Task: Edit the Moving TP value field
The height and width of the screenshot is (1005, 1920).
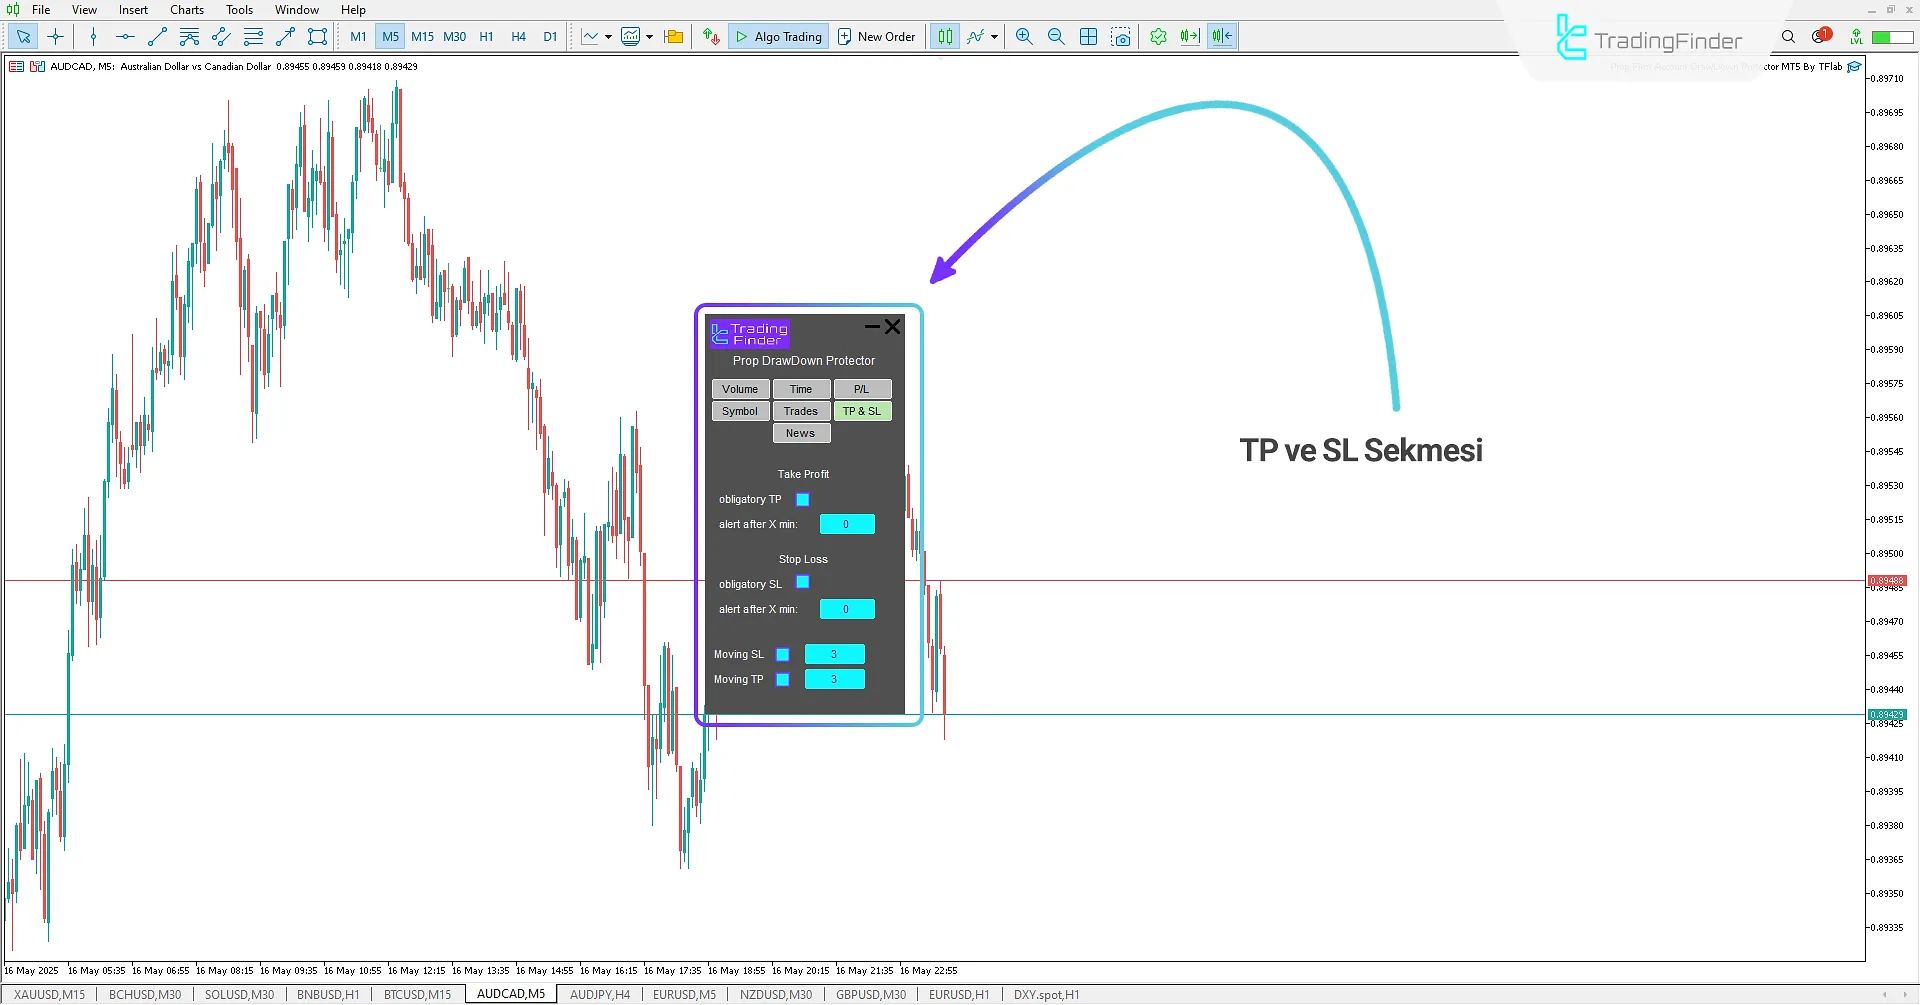Action: click(x=835, y=678)
